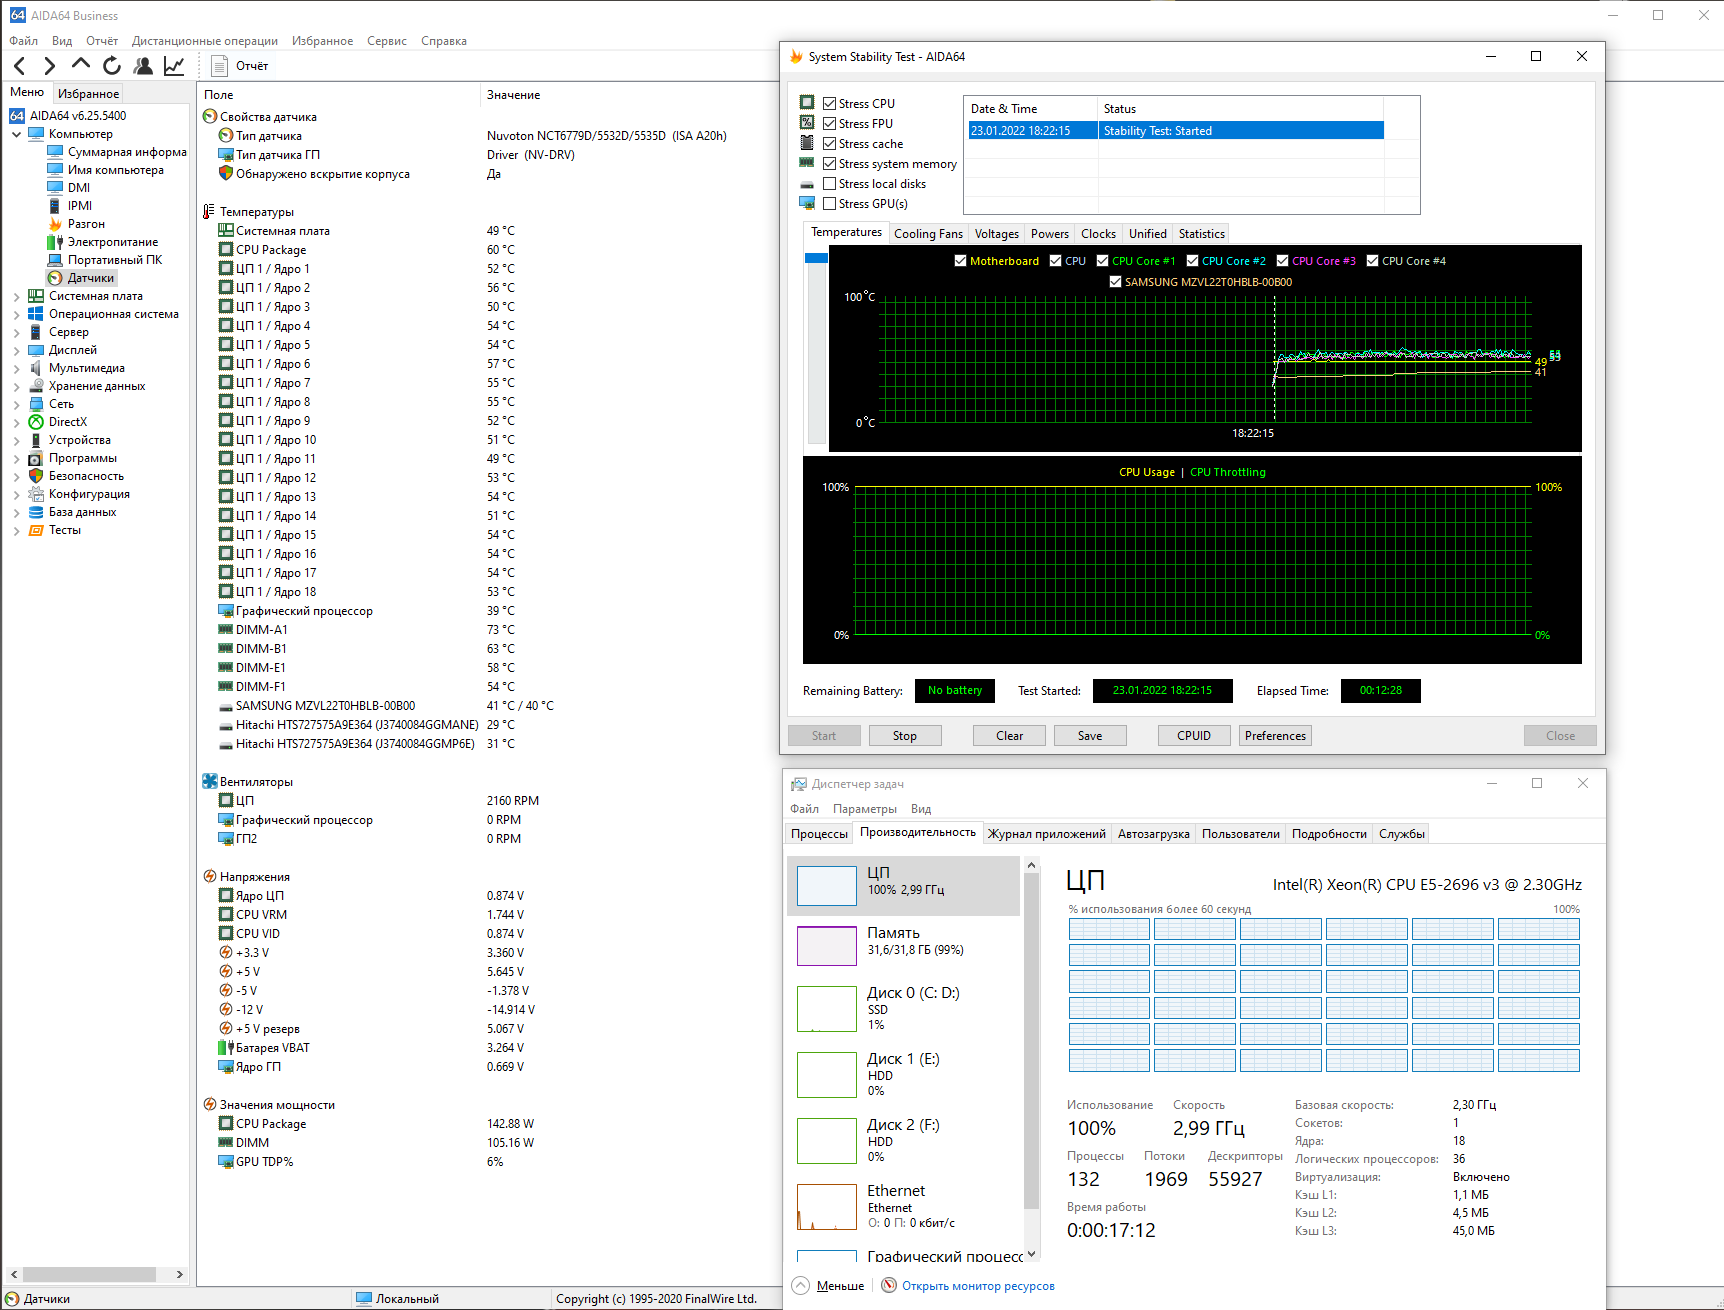Expand the Устройства tree node
This screenshot has width=1724, height=1310.
(16, 440)
